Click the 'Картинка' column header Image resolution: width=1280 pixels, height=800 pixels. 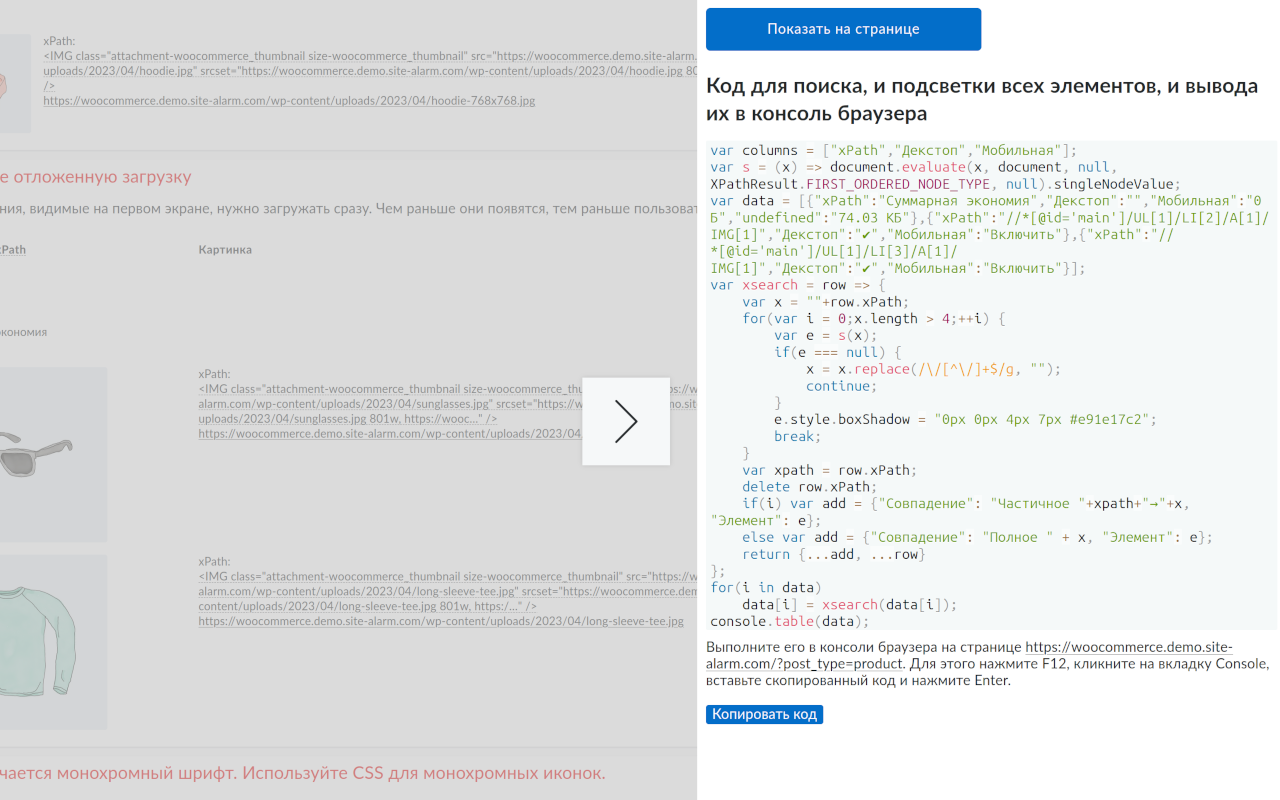tap(225, 249)
